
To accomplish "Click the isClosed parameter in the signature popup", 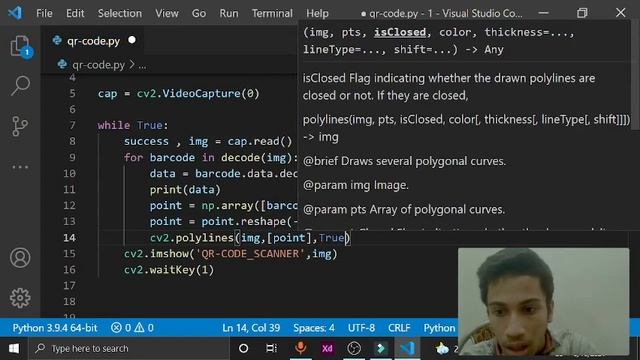I will pyautogui.click(x=400, y=32).
